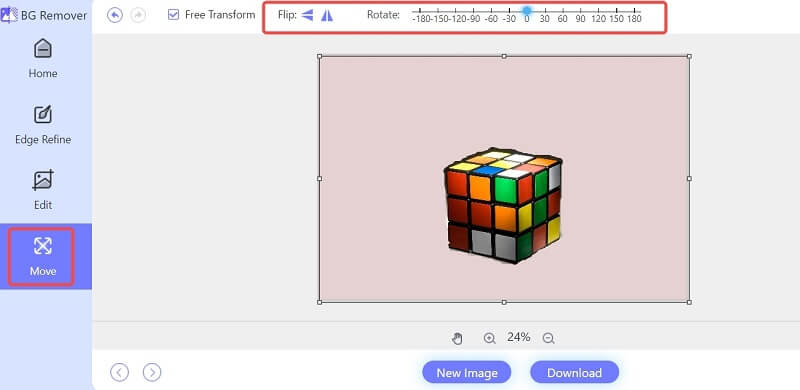Uncheck the Free Transform checkbox
This screenshot has height=390, width=800.
pos(173,15)
